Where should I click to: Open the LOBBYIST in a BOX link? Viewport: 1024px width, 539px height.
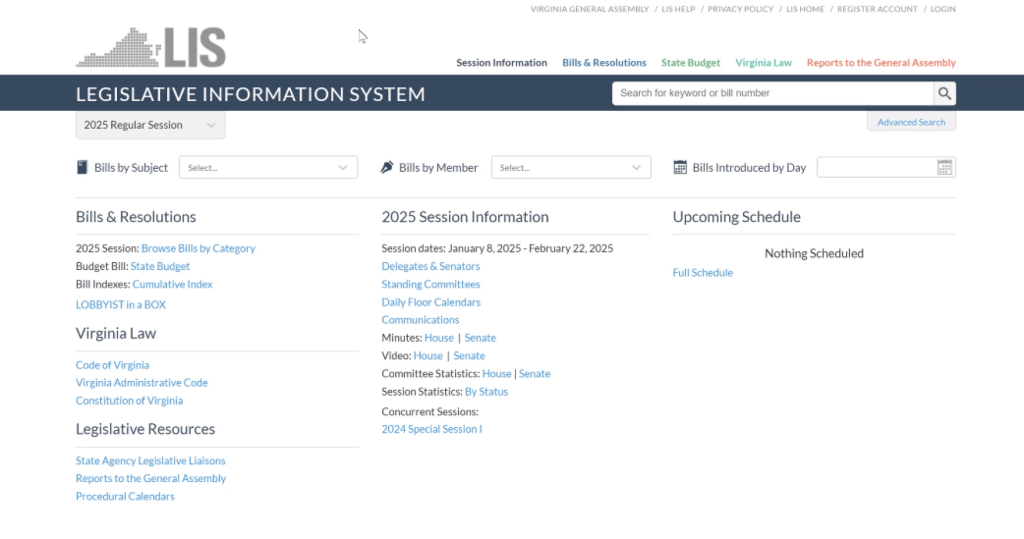tap(121, 304)
